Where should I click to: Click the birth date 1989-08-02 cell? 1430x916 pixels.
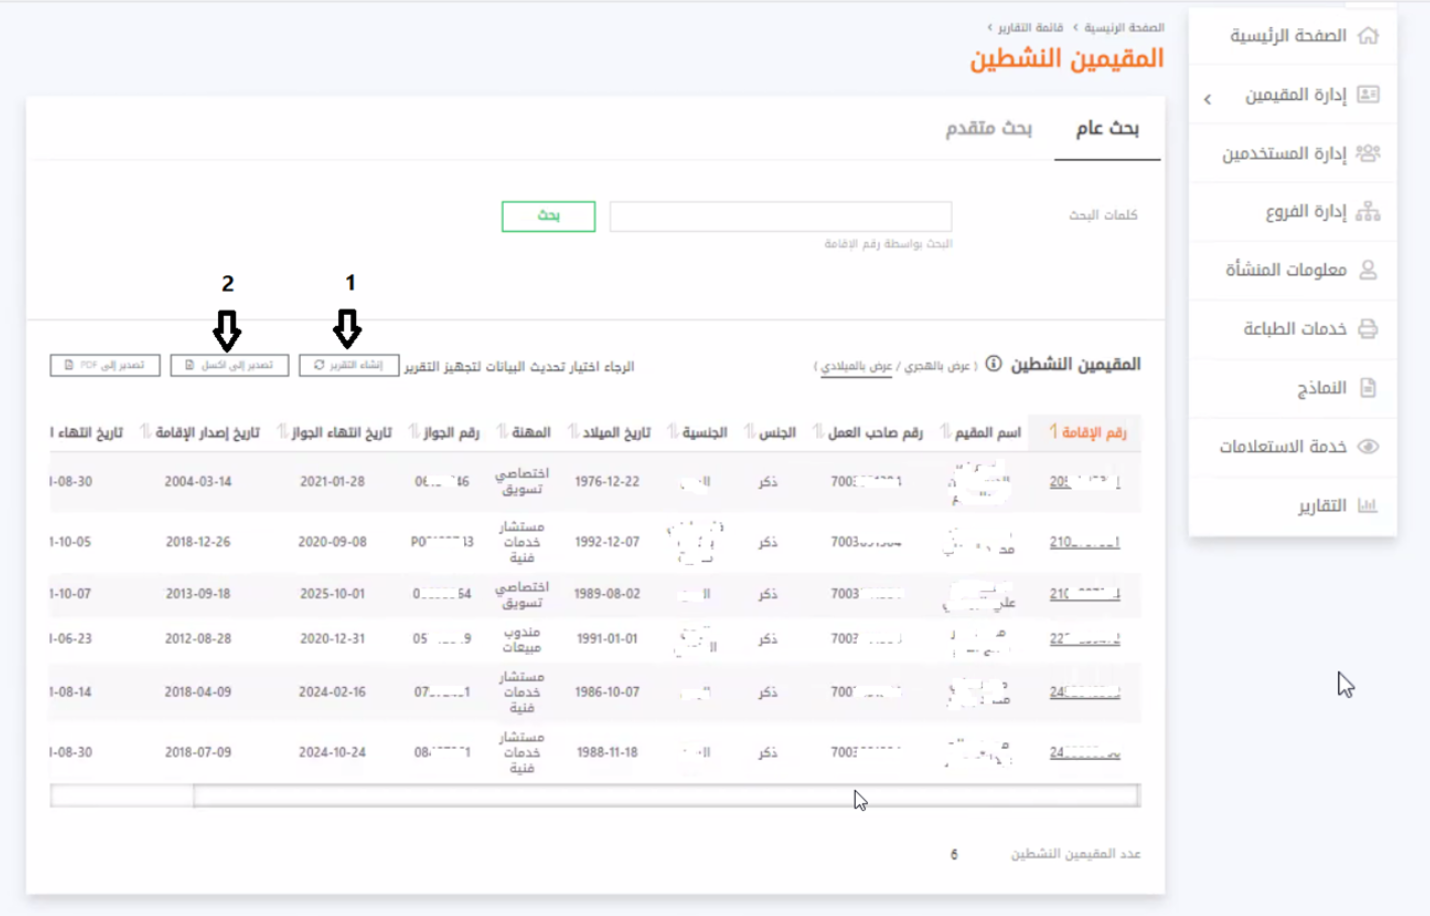click(607, 594)
